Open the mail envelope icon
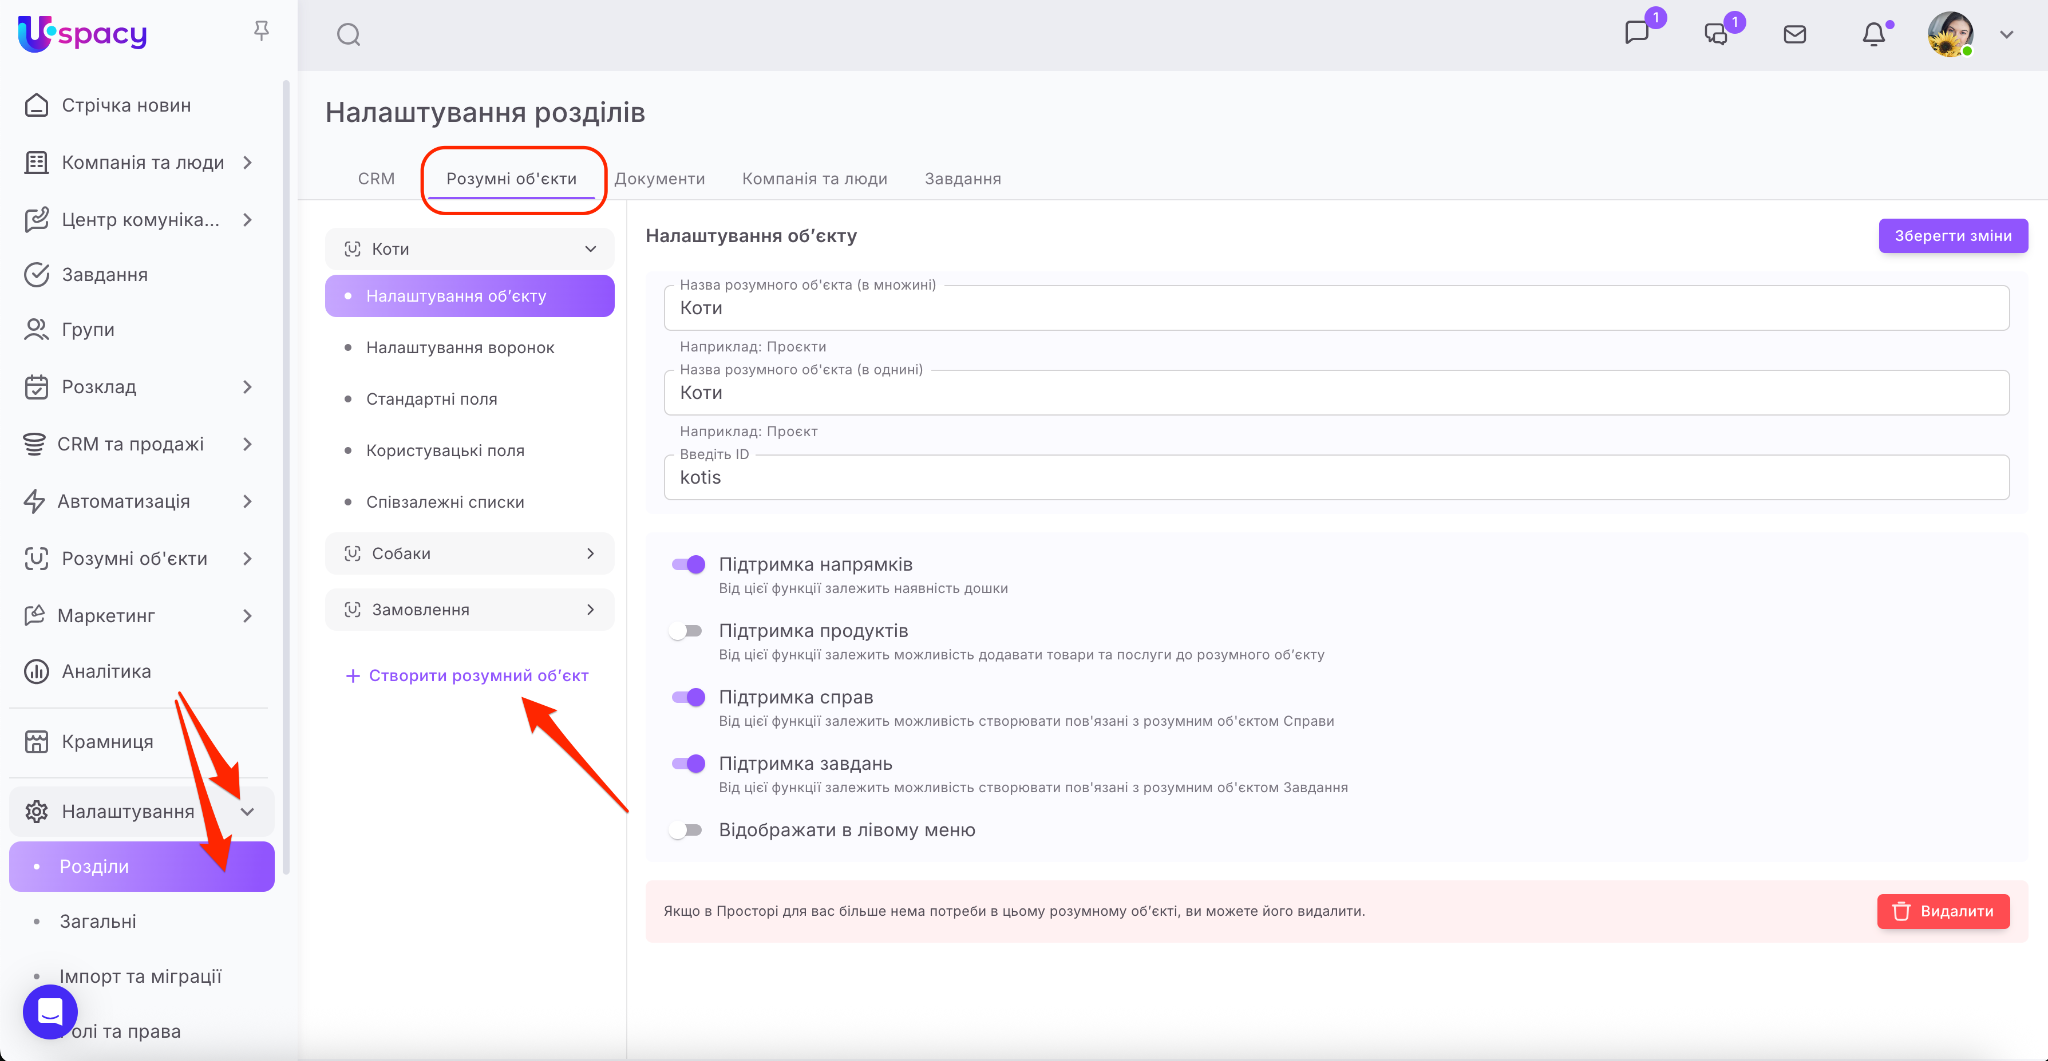 click(1795, 35)
